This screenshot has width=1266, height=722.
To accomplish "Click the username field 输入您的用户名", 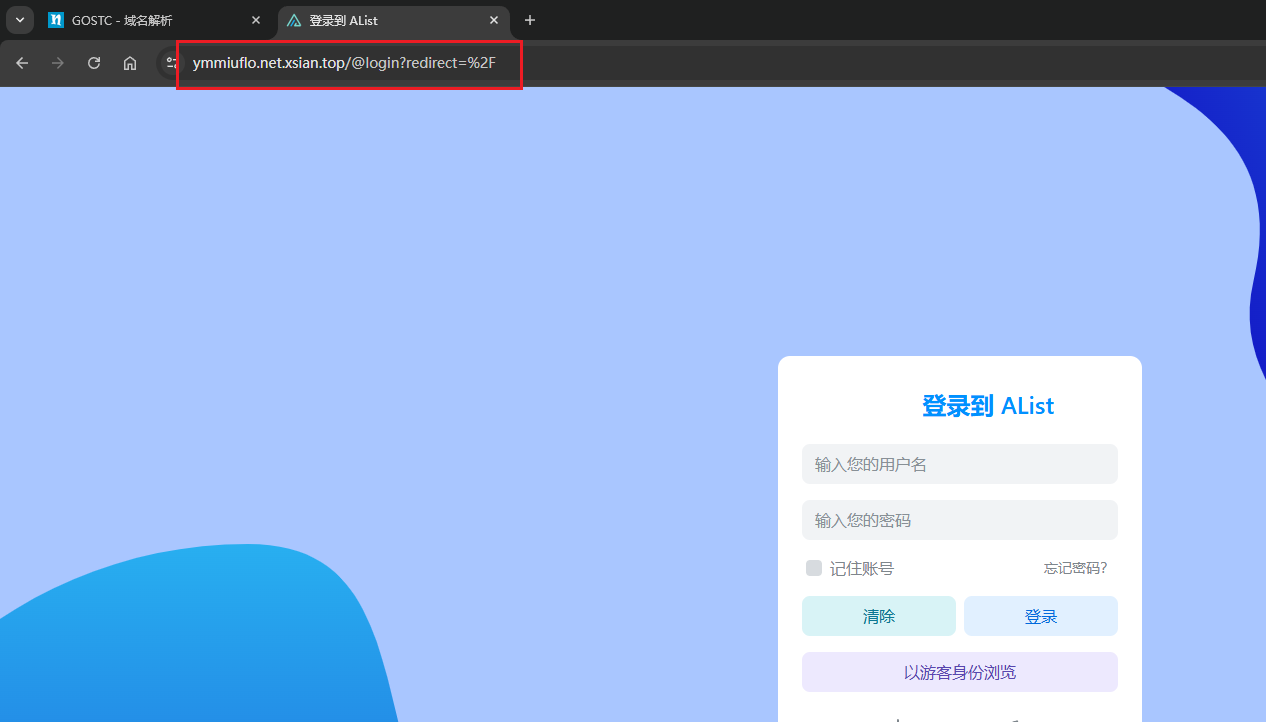I will [x=960, y=464].
